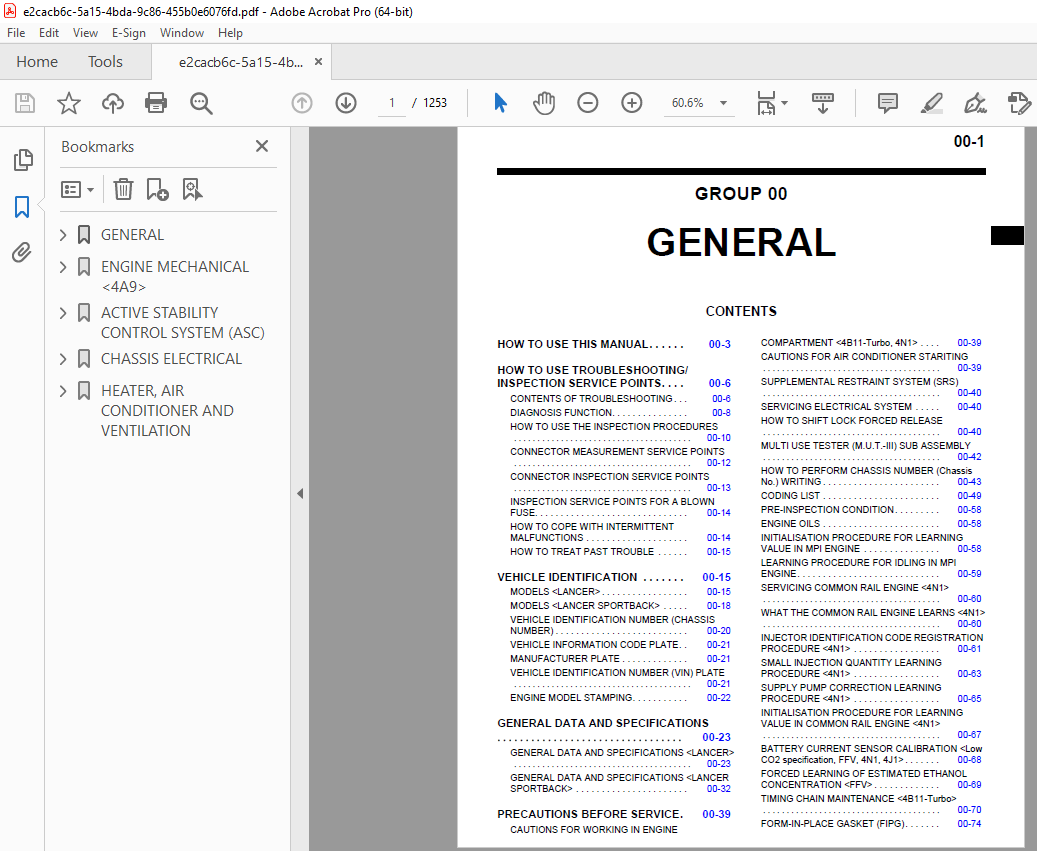
Task: Close the Bookmarks panel
Action: click(262, 146)
